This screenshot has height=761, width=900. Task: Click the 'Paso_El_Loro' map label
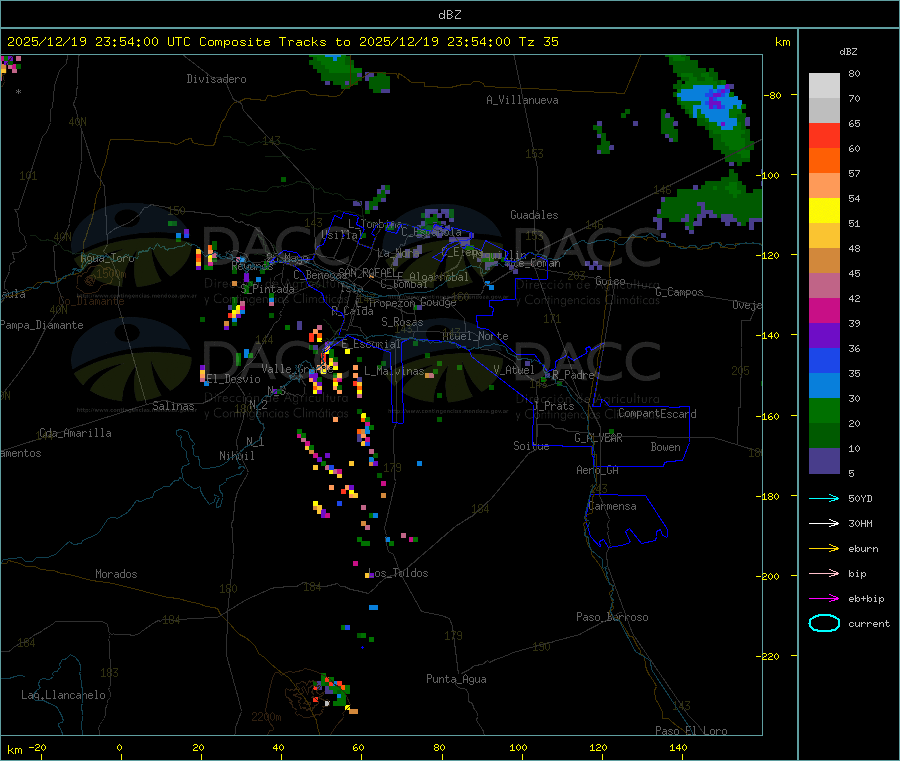691,731
